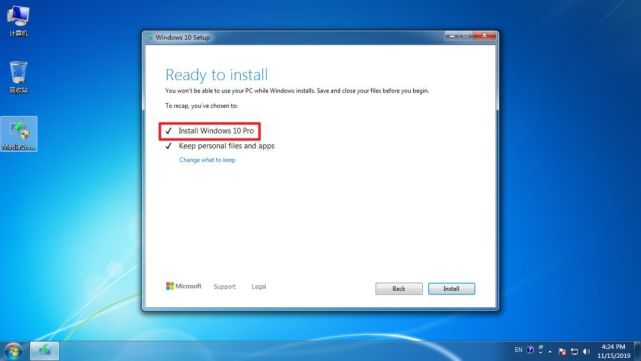Click the Install button

[451, 289]
